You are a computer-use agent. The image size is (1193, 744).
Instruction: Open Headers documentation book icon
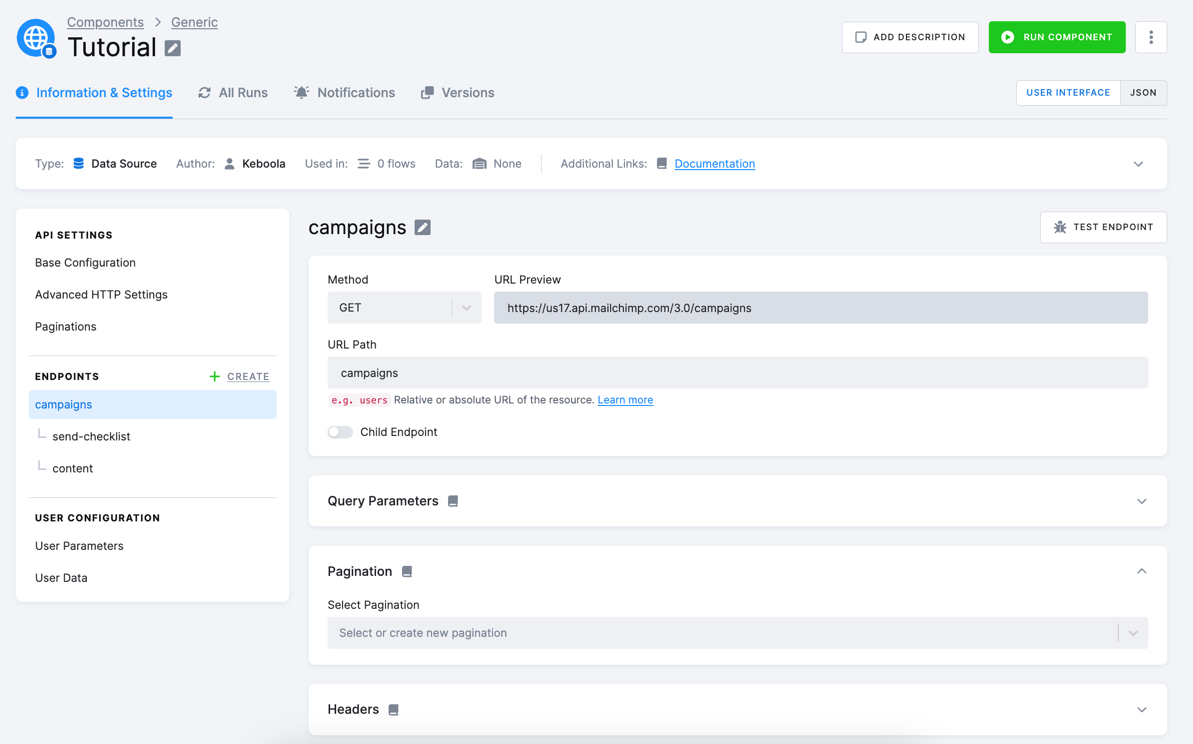click(x=393, y=710)
